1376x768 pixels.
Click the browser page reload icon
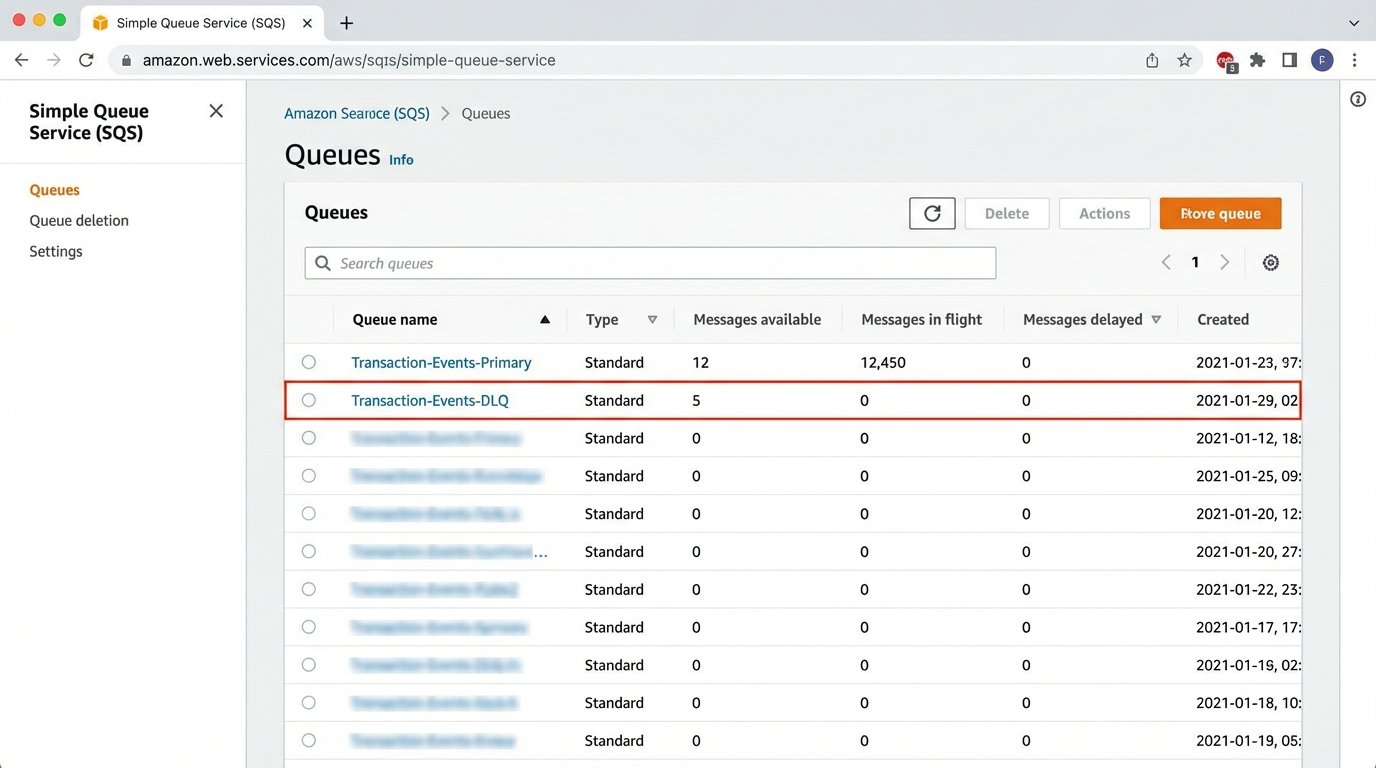85,60
